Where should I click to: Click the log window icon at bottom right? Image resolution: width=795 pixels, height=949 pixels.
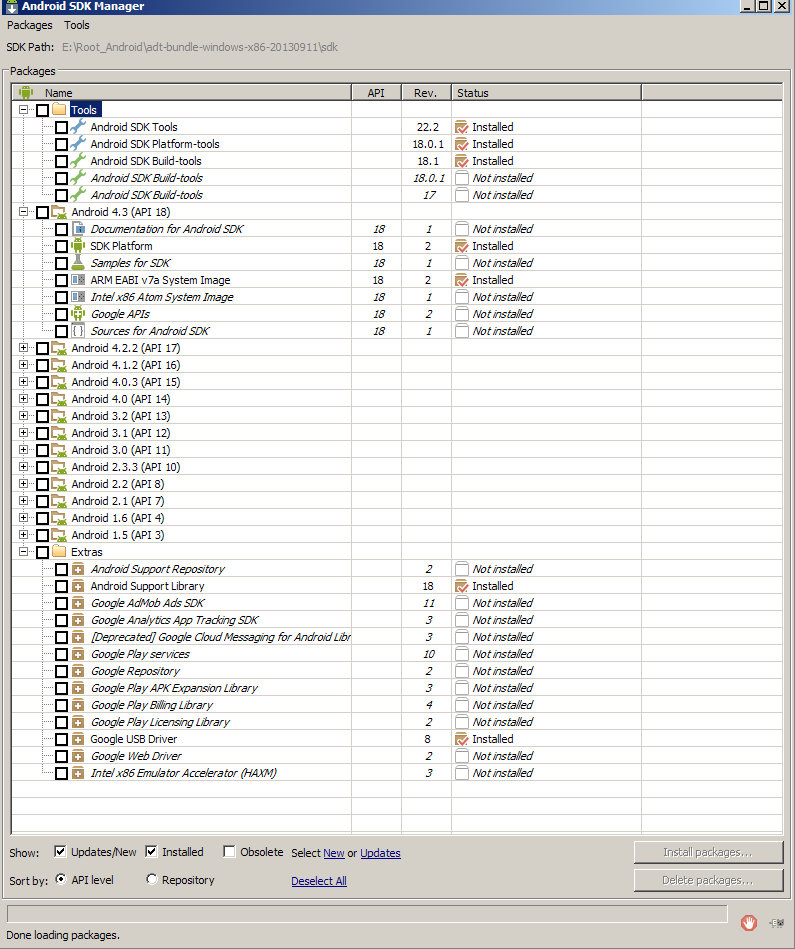(777, 922)
